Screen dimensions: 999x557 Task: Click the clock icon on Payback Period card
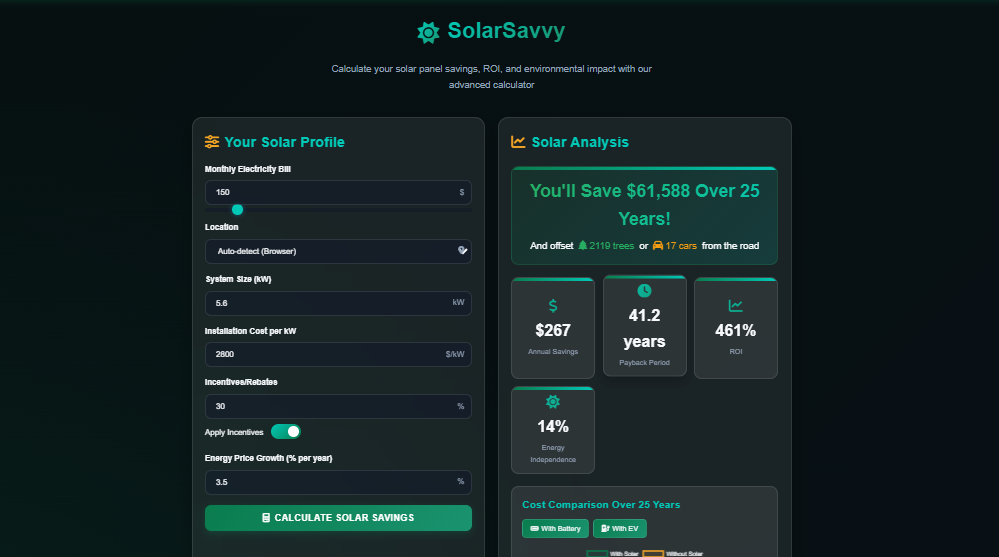pos(644,291)
